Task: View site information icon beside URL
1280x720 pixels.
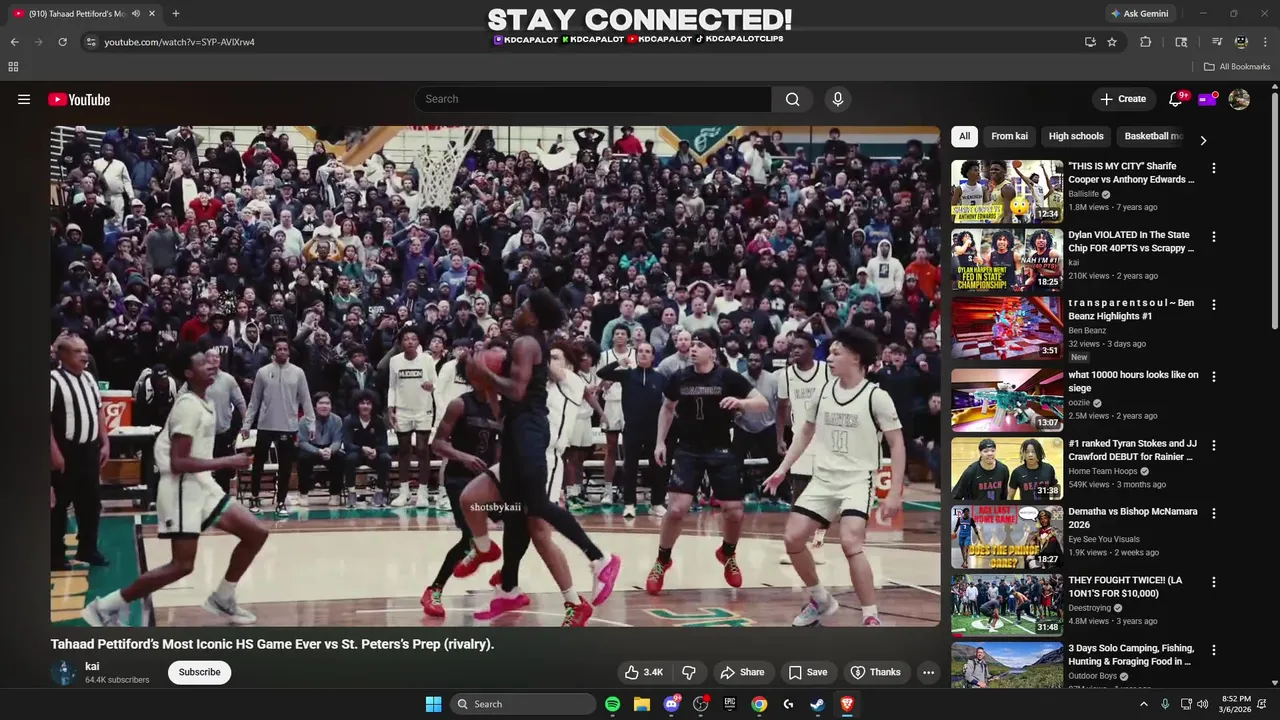Action: 91,42
